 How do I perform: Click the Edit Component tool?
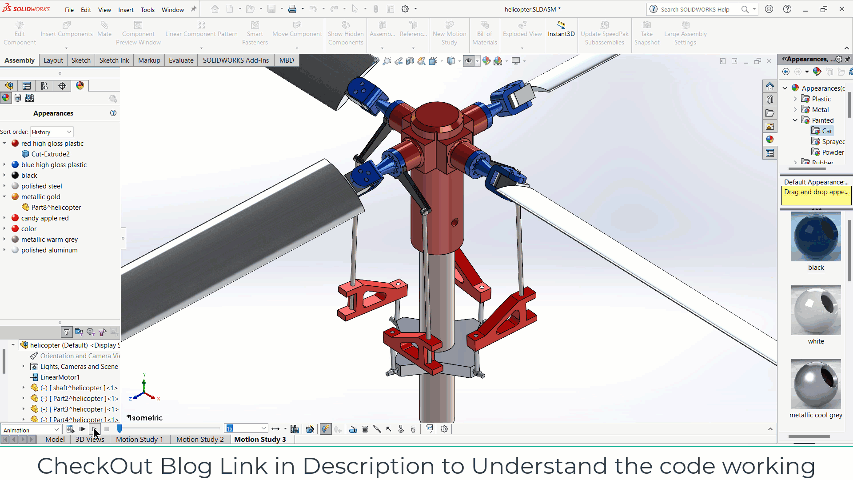[20, 33]
